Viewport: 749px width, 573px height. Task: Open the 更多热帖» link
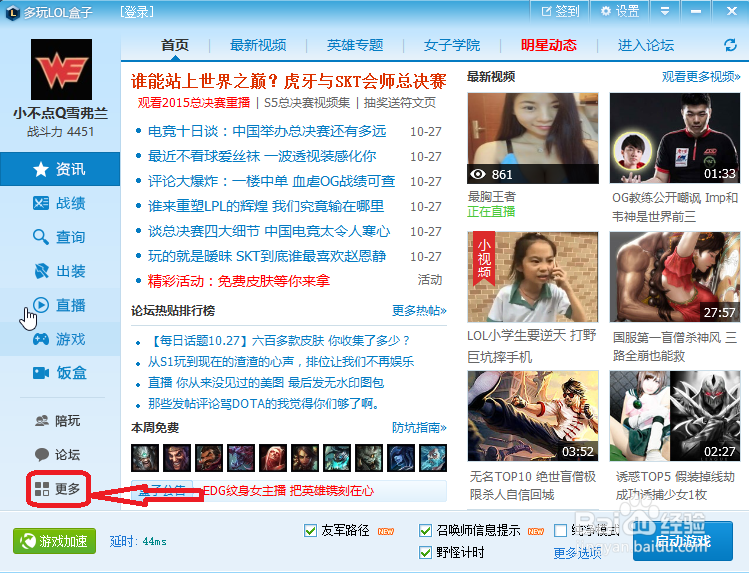(419, 311)
